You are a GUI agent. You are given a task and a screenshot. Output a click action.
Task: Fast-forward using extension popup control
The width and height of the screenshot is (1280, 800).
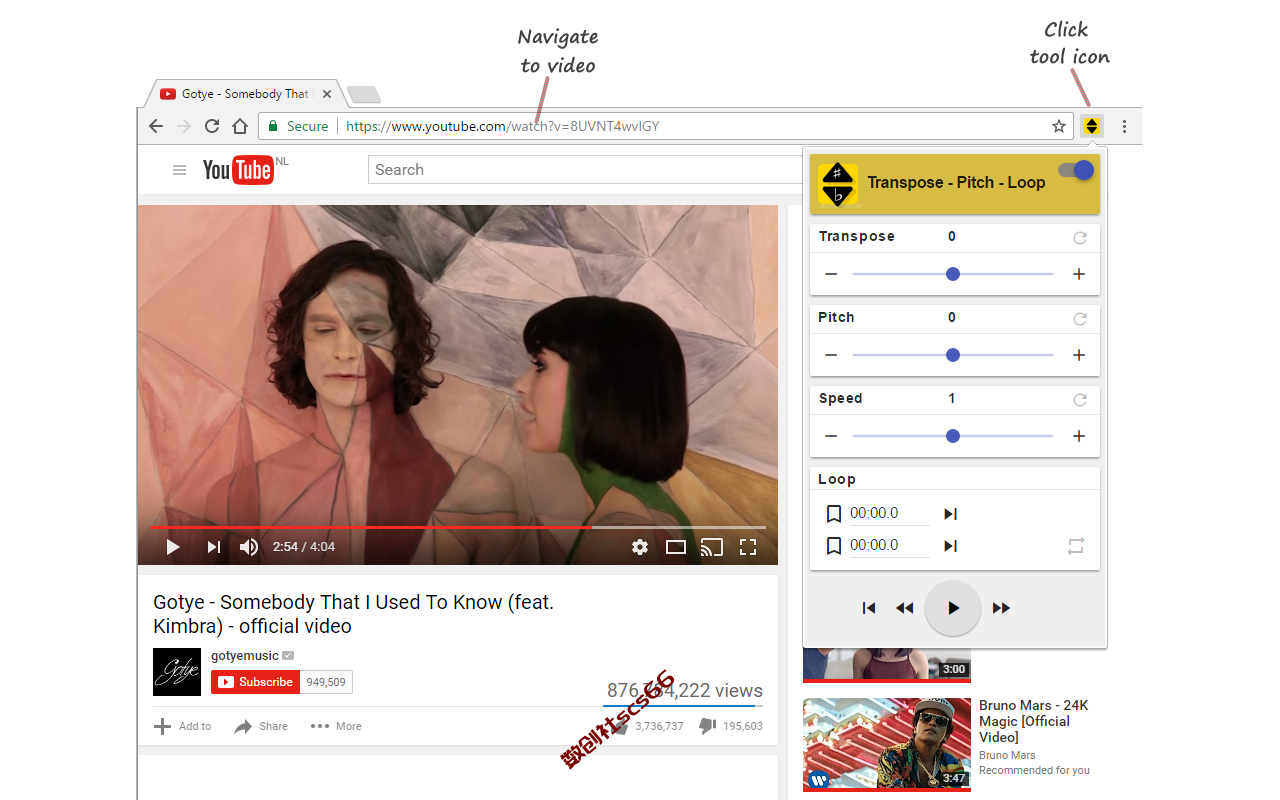pos(1001,608)
